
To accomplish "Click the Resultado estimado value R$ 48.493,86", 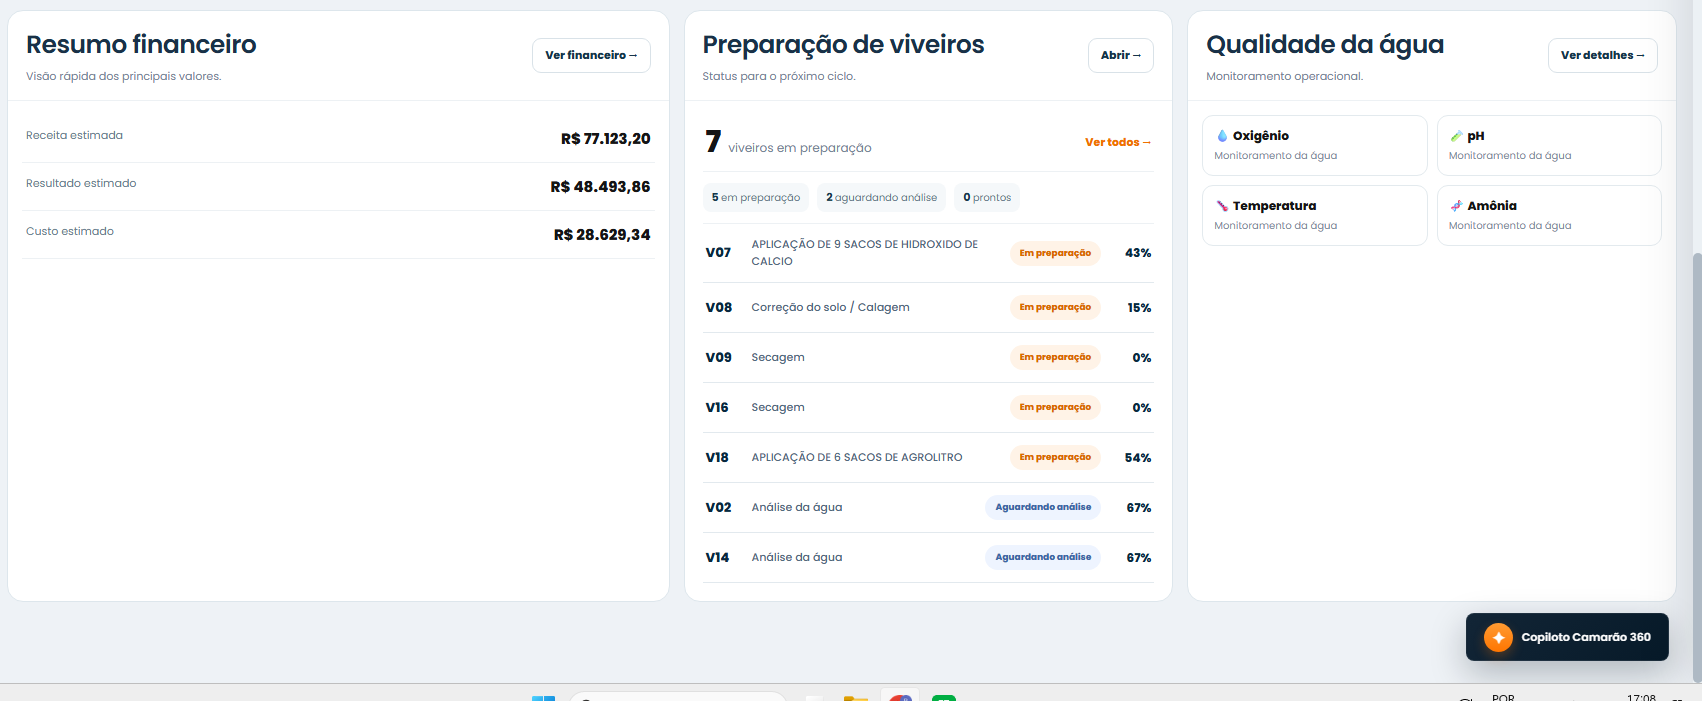I will click(x=600, y=187).
